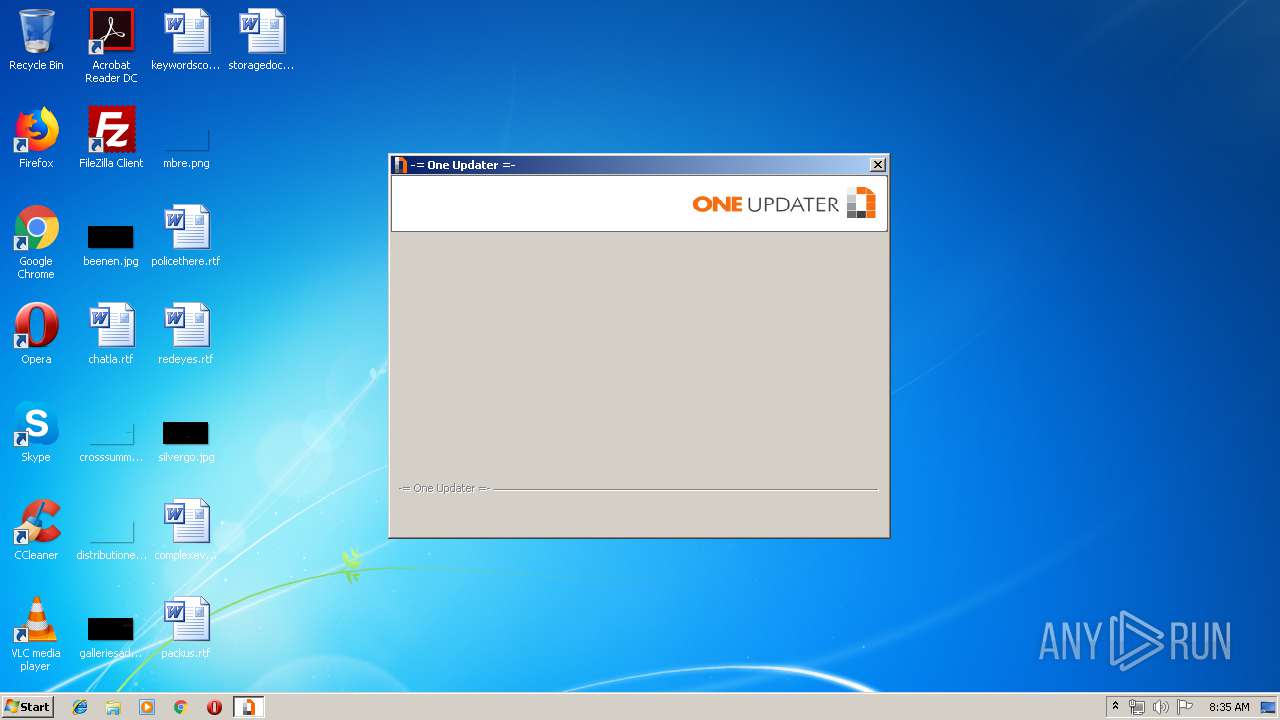
Task: Click the Opera icon in the taskbar
Action: tap(214, 707)
